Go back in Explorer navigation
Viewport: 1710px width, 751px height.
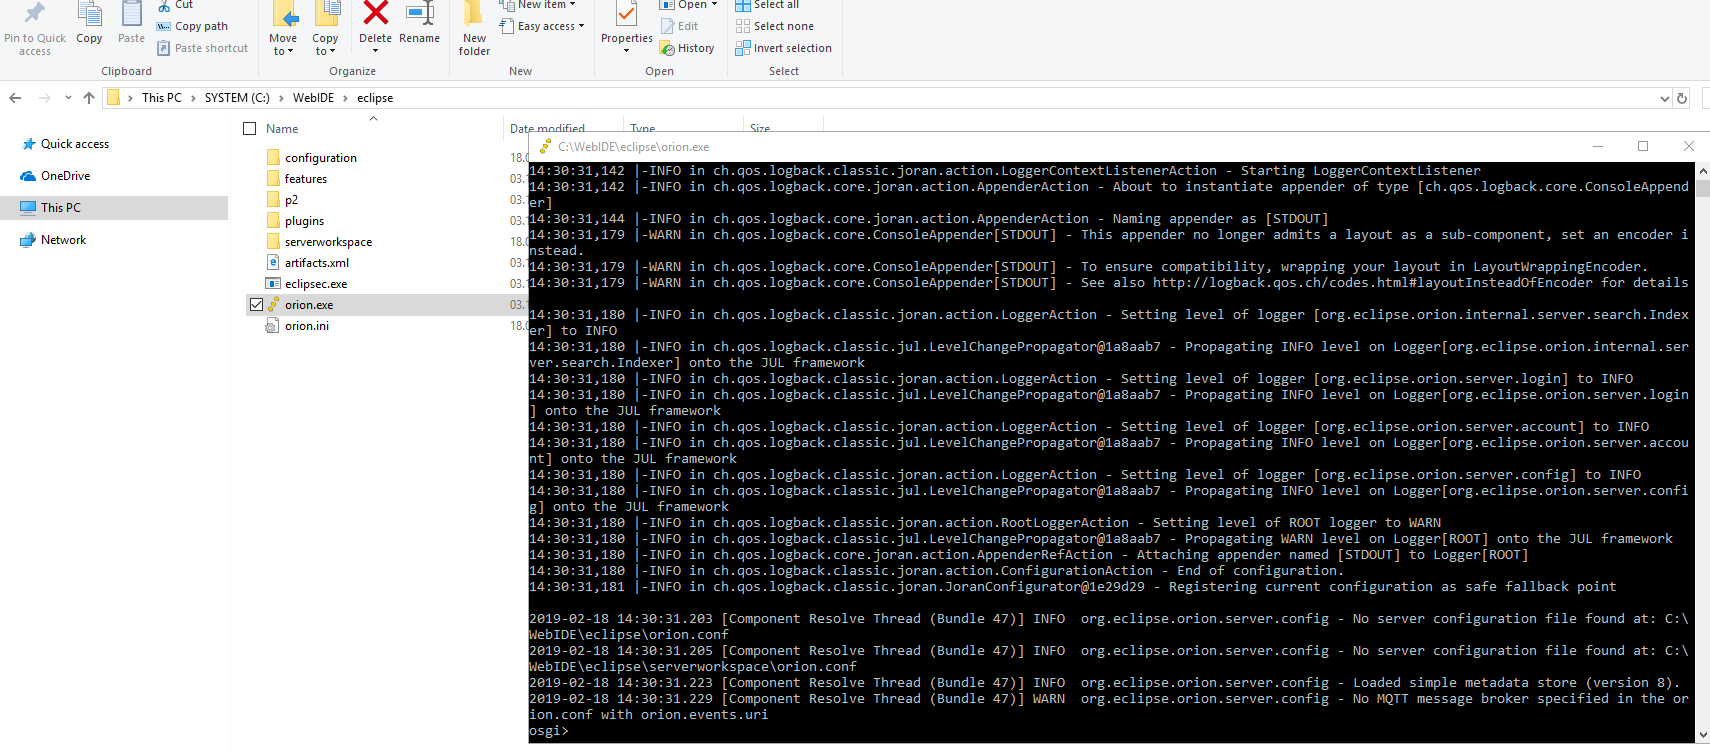pyautogui.click(x=15, y=98)
